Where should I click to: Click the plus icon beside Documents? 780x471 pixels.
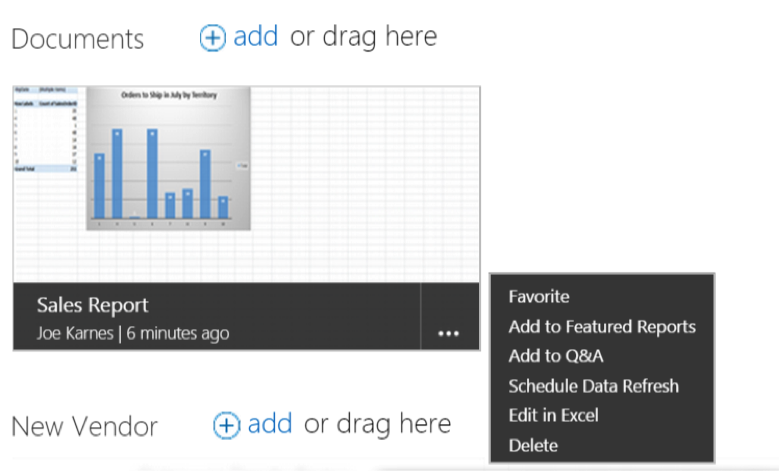coord(213,38)
